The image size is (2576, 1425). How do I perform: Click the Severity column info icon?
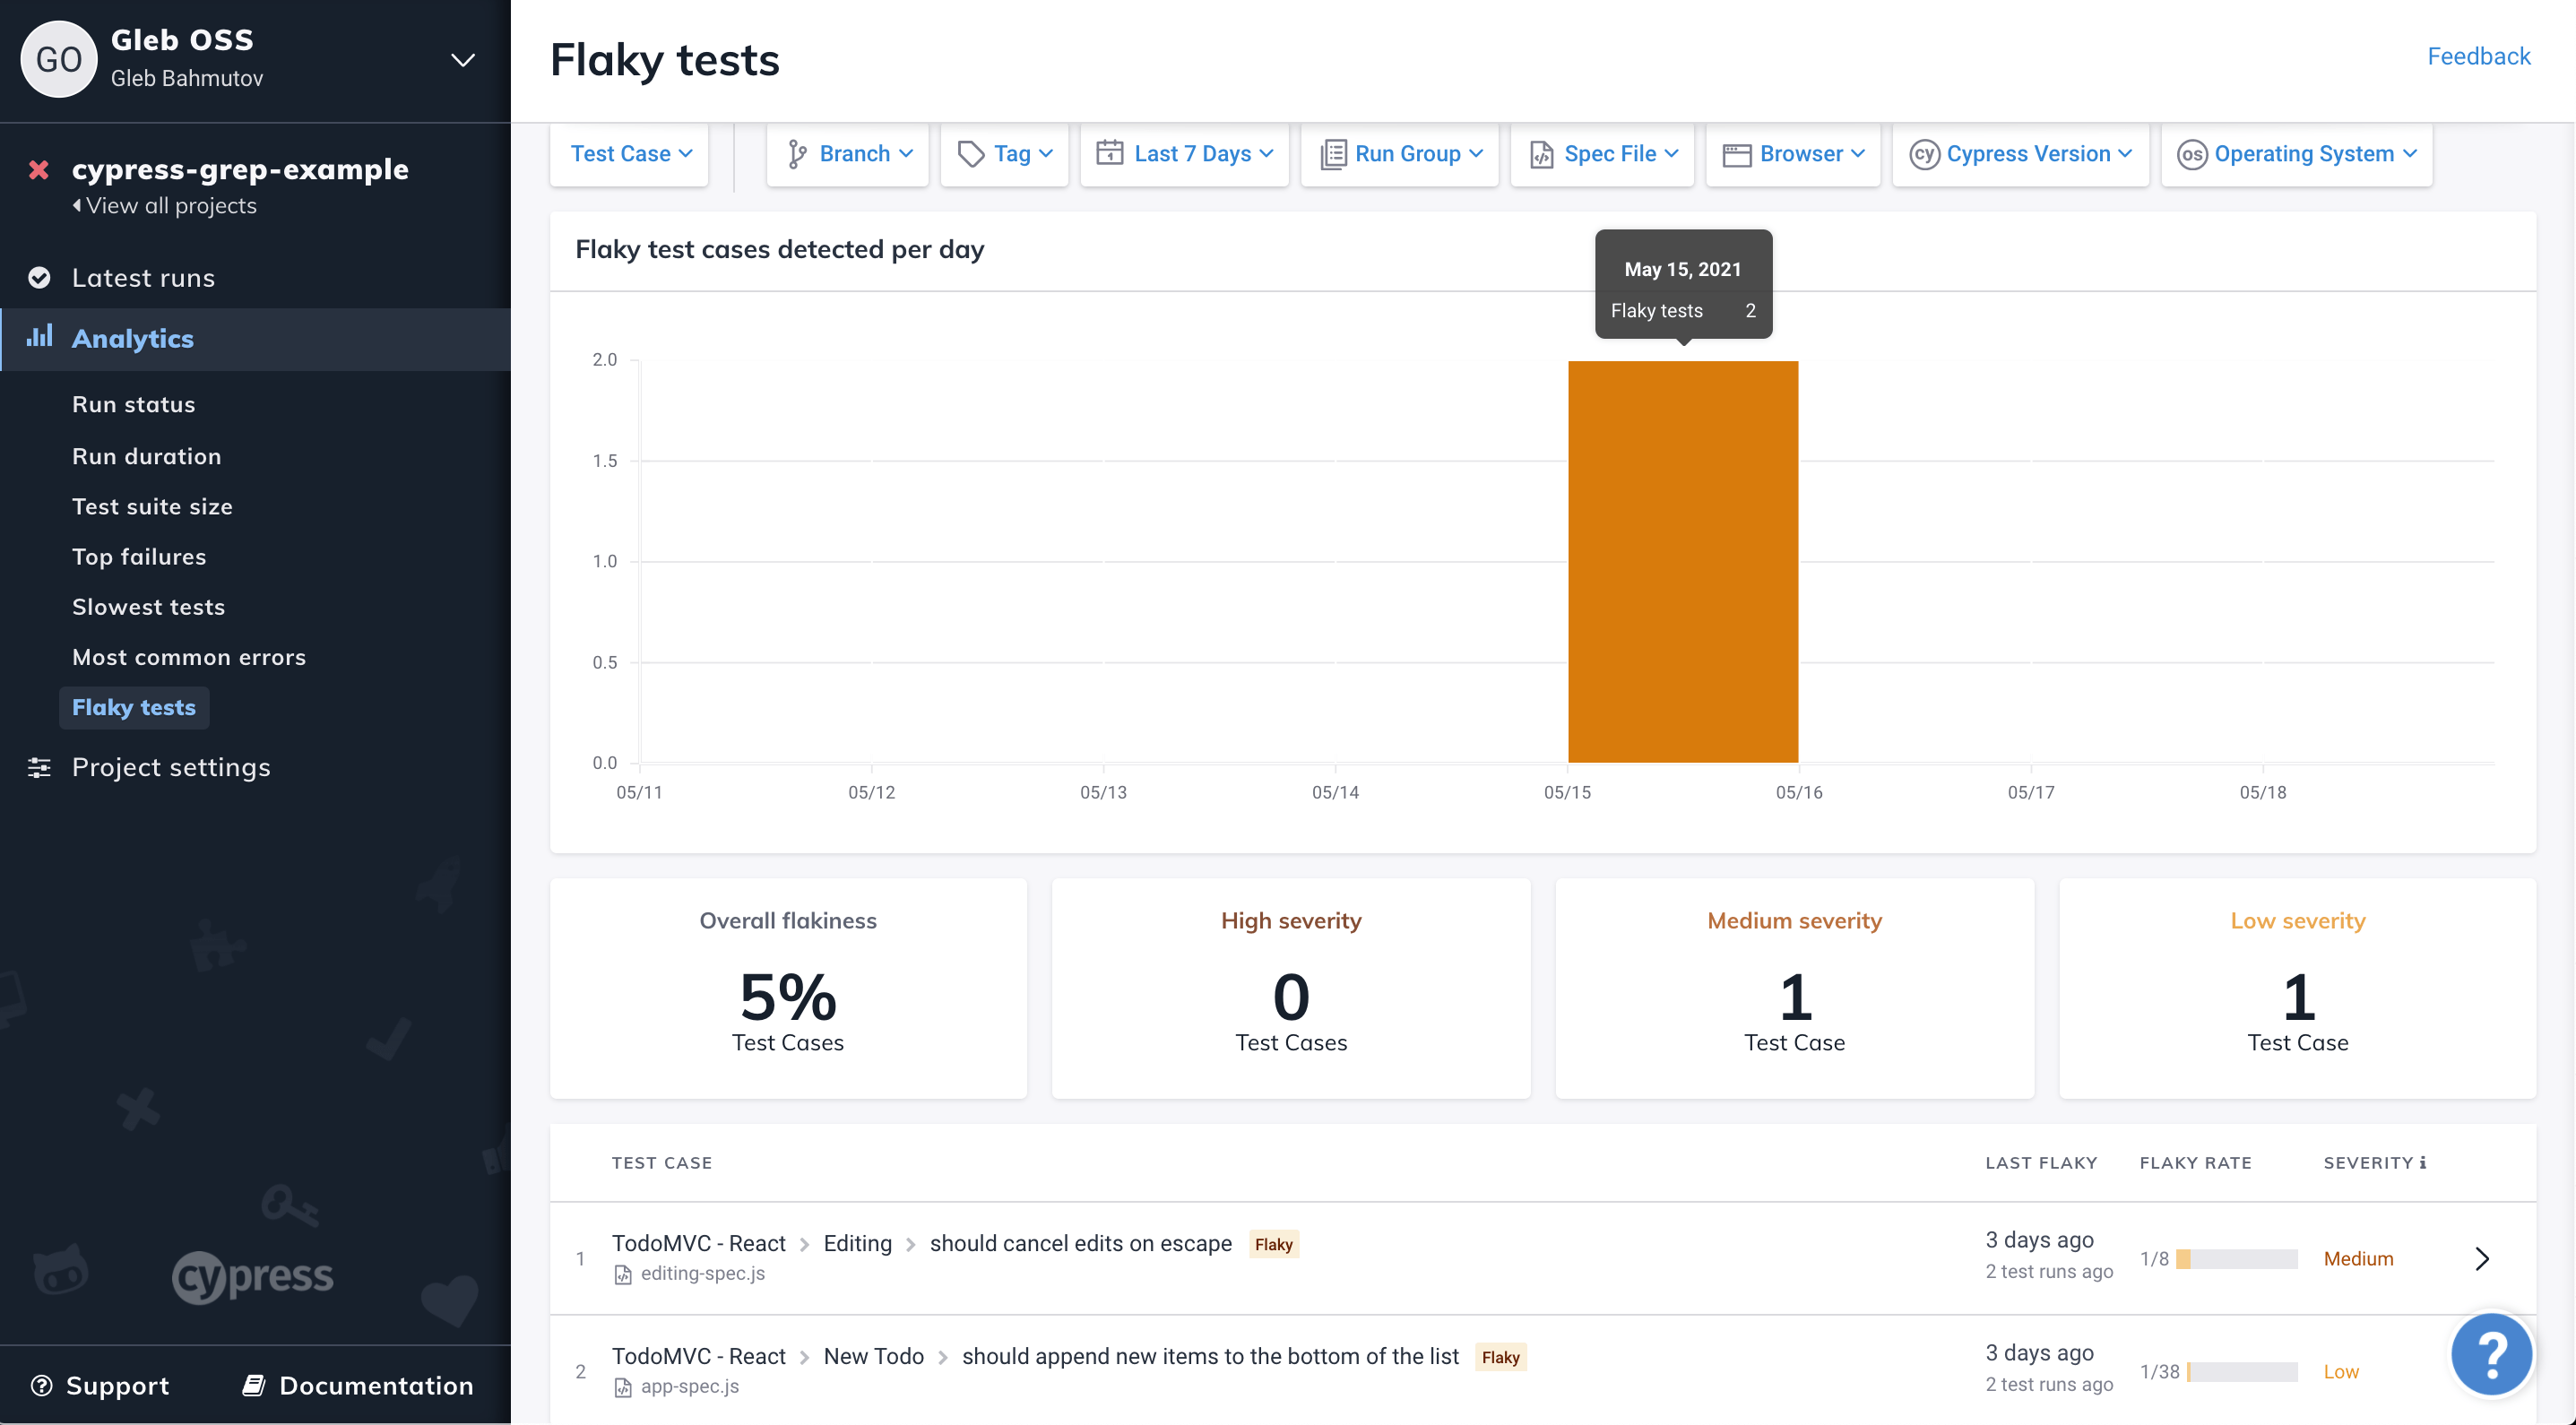point(2422,1162)
